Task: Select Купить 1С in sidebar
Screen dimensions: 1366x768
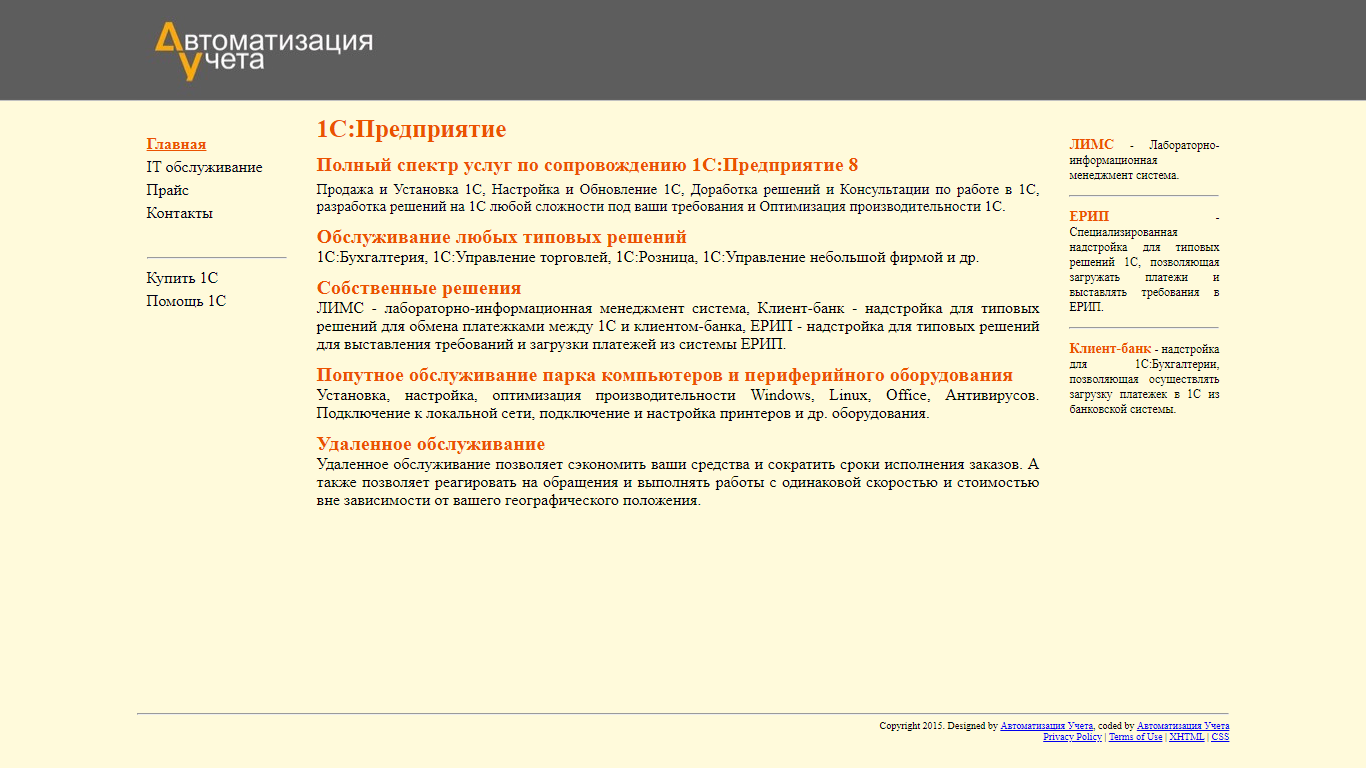Action: click(x=182, y=278)
